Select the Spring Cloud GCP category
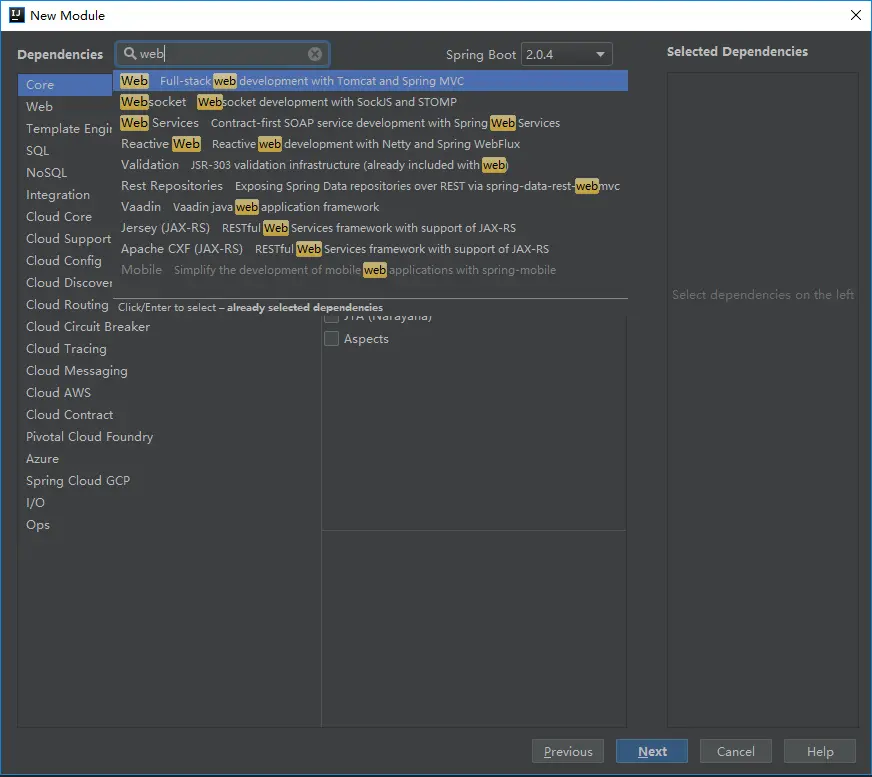The width and height of the screenshot is (872, 777). tap(169, 481)
